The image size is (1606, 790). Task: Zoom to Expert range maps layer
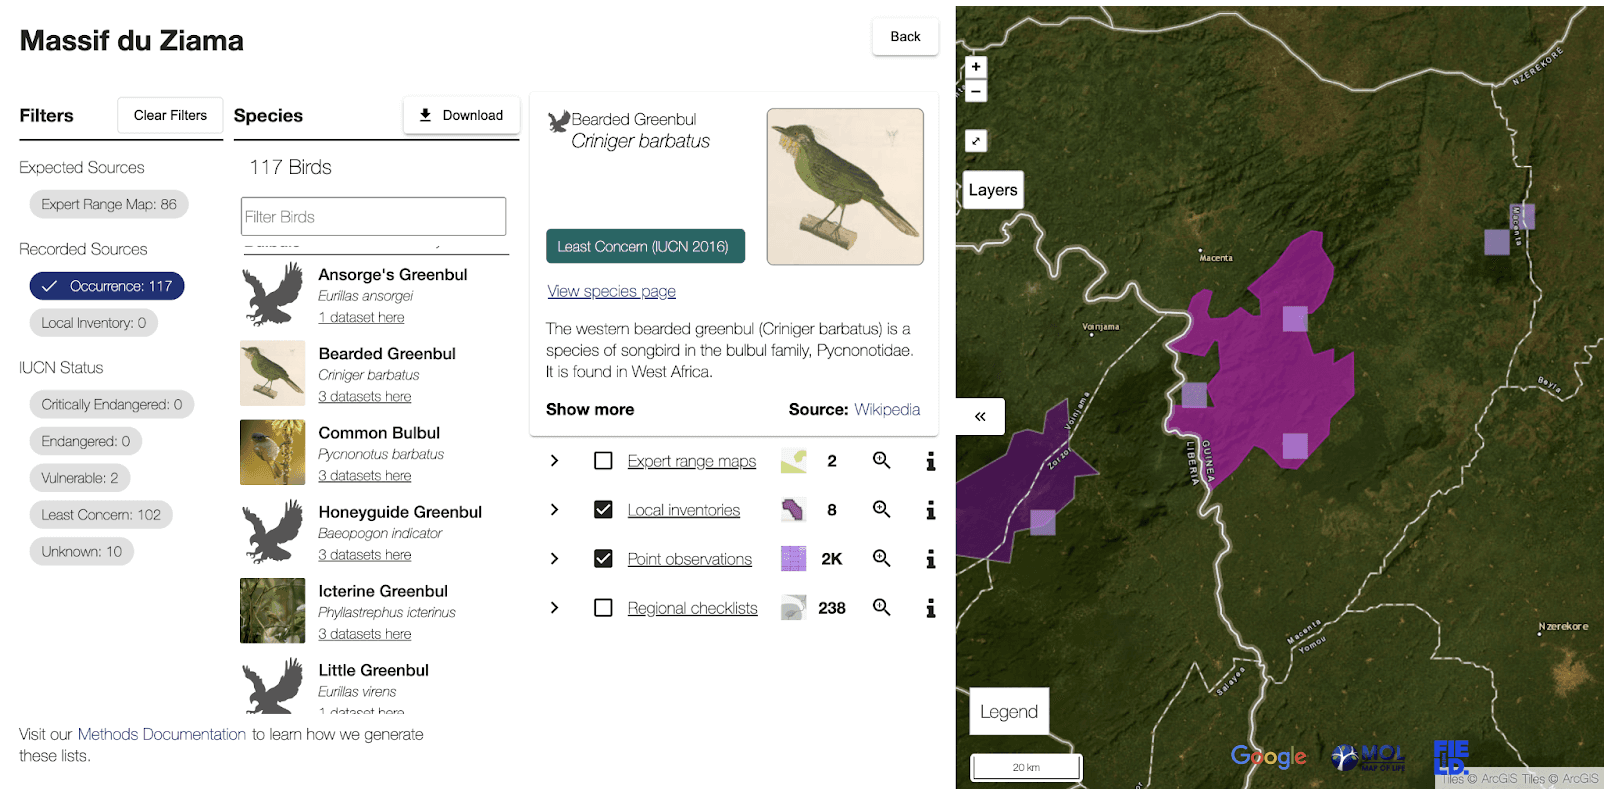pos(881,460)
